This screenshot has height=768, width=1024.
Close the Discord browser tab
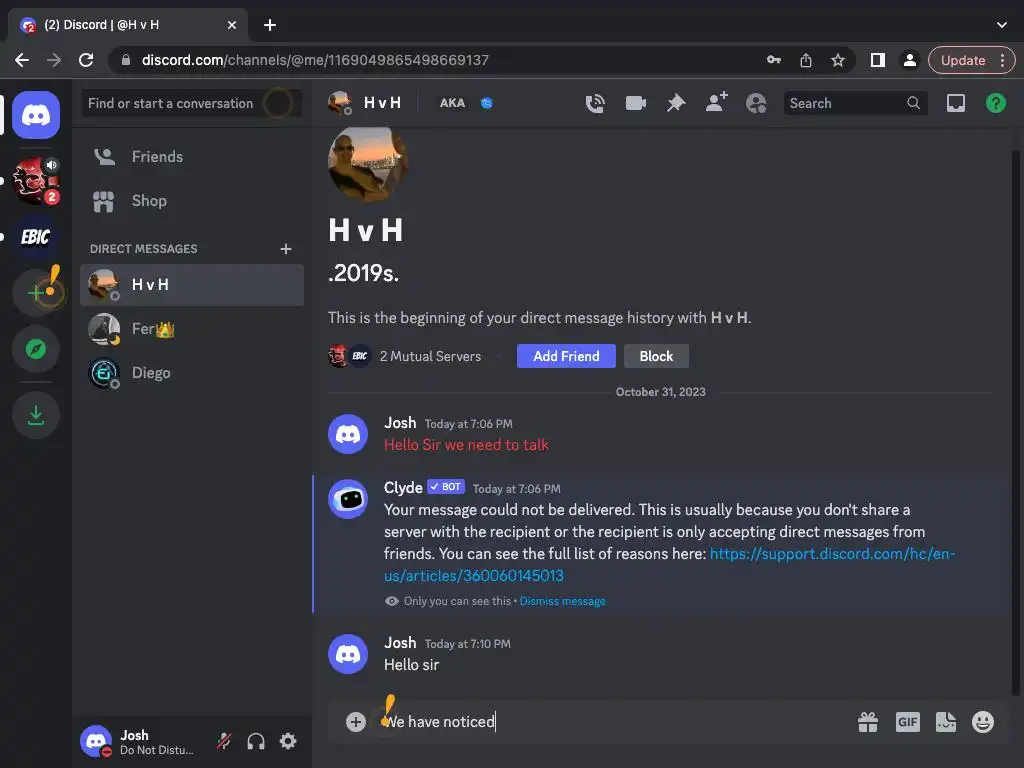[x=232, y=25]
